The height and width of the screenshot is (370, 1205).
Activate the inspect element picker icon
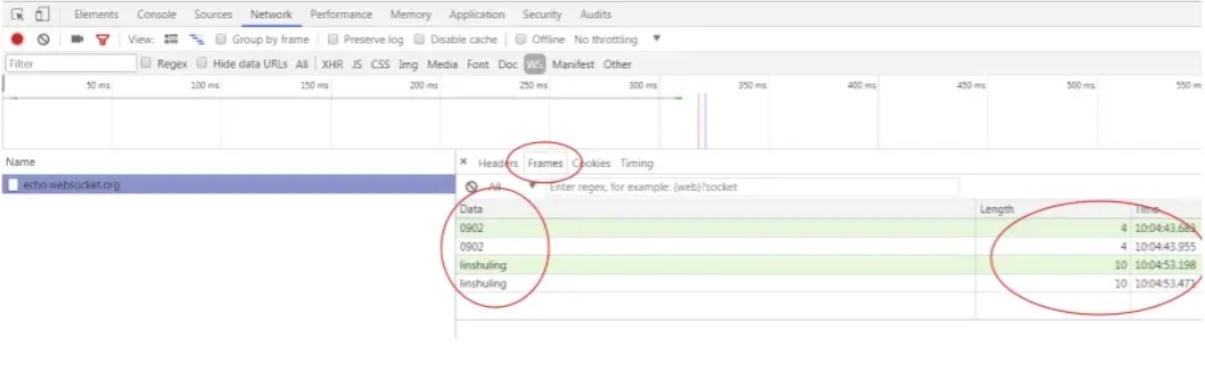coord(18,14)
